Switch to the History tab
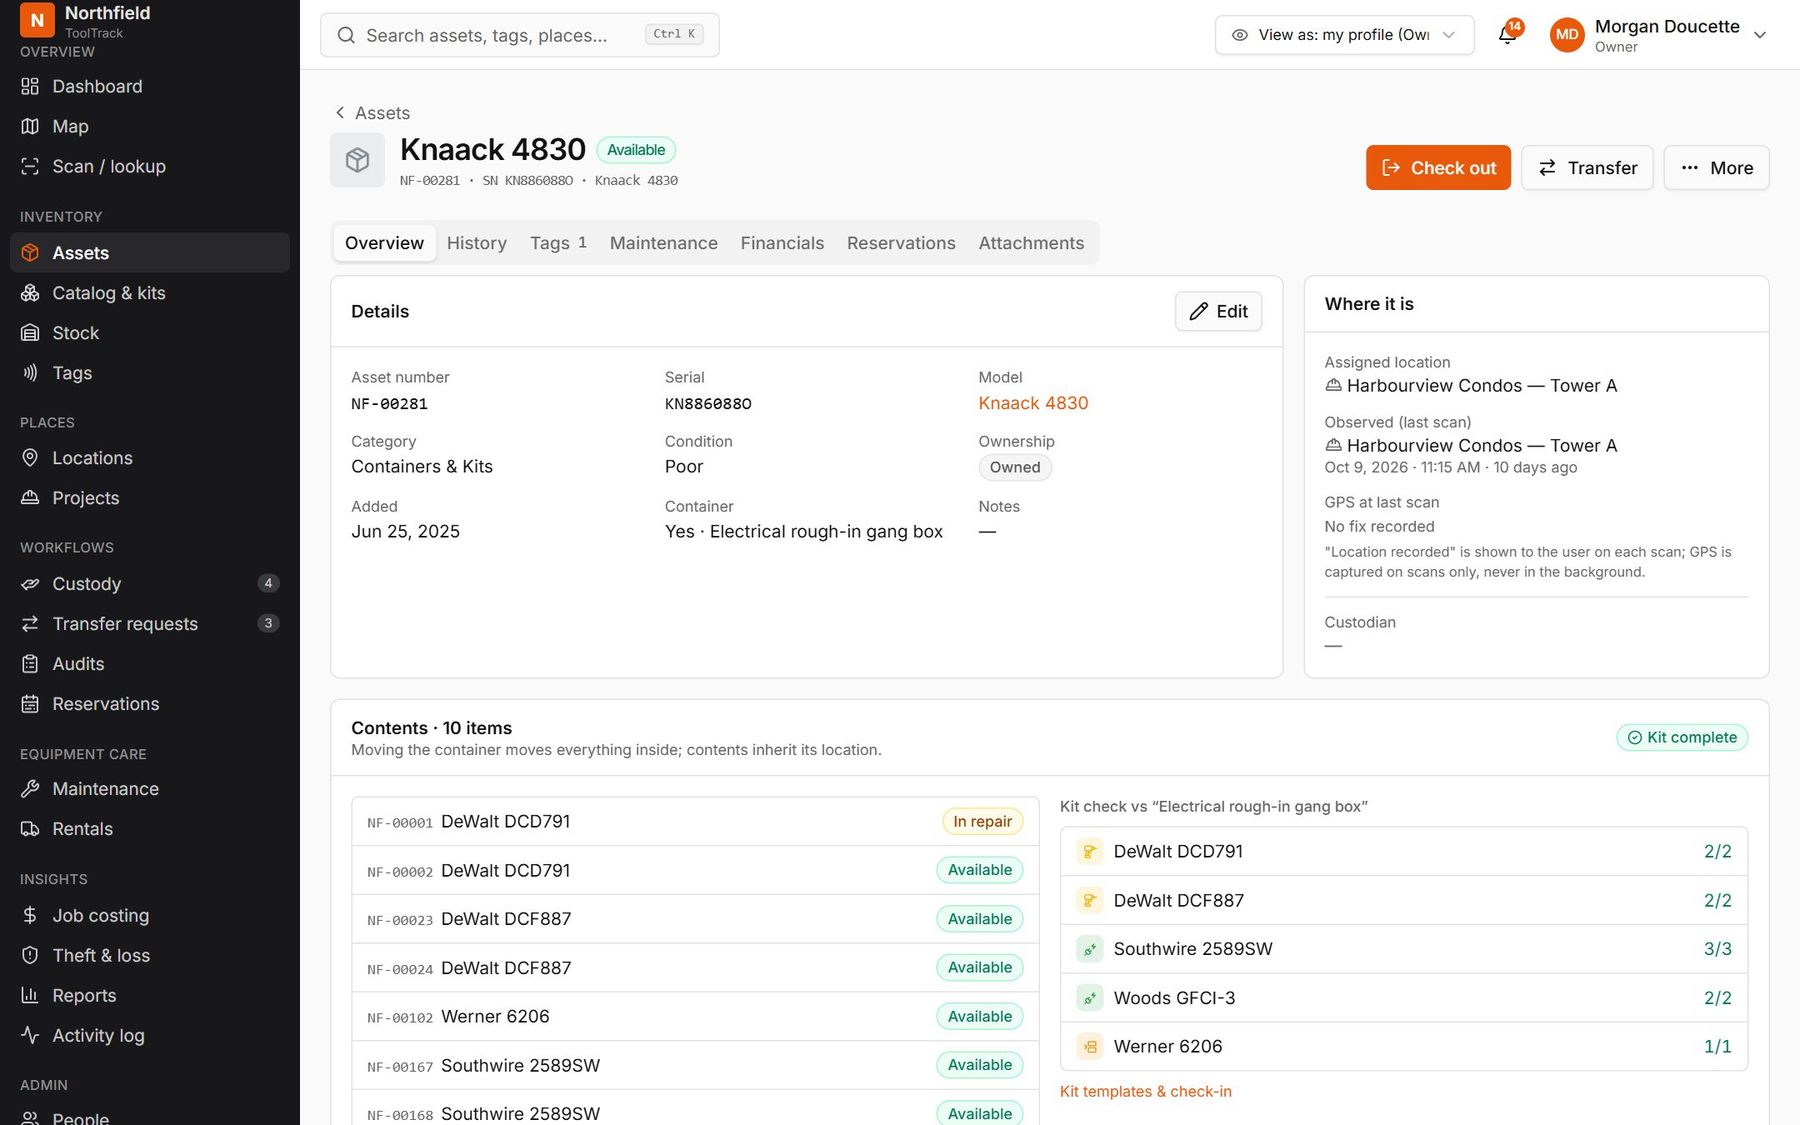 click(x=477, y=243)
